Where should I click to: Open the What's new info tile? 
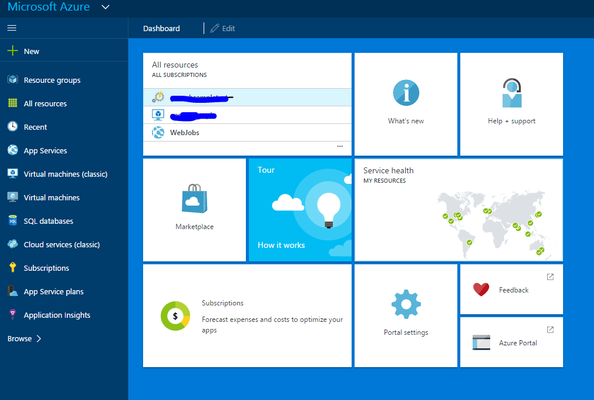click(x=406, y=104)
